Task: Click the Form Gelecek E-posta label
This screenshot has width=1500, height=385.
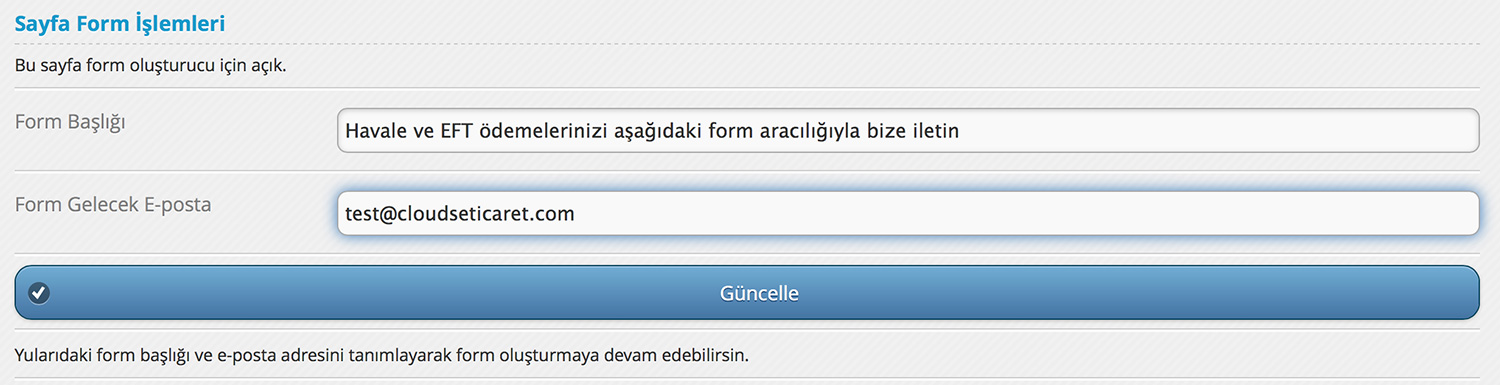Action: tap(113, 204)
